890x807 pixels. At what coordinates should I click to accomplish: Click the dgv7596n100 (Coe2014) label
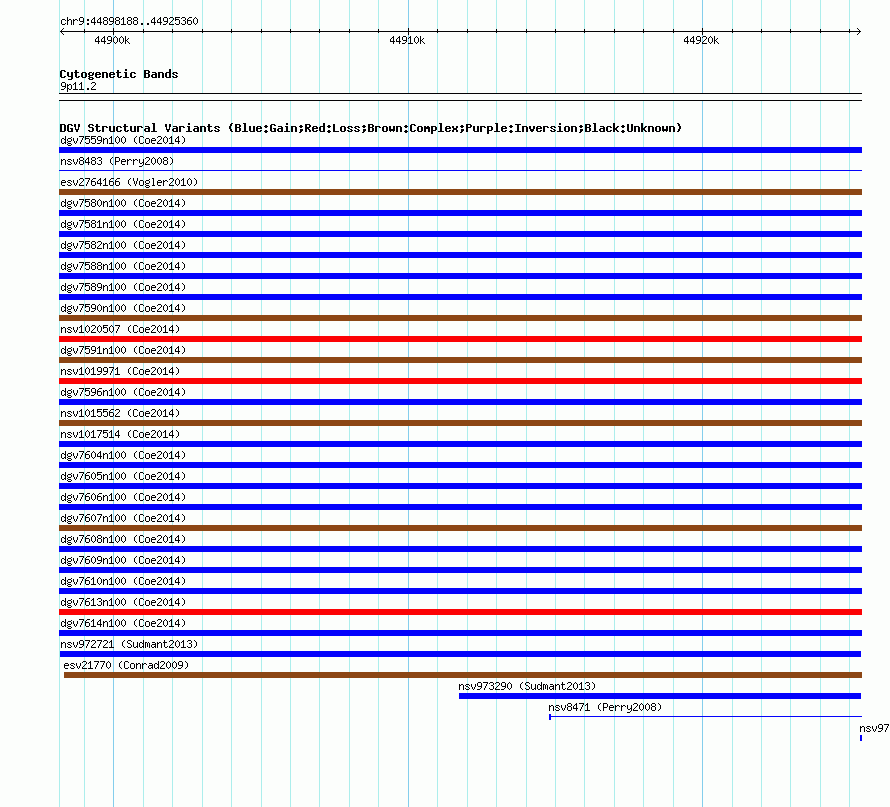(123, 392)
